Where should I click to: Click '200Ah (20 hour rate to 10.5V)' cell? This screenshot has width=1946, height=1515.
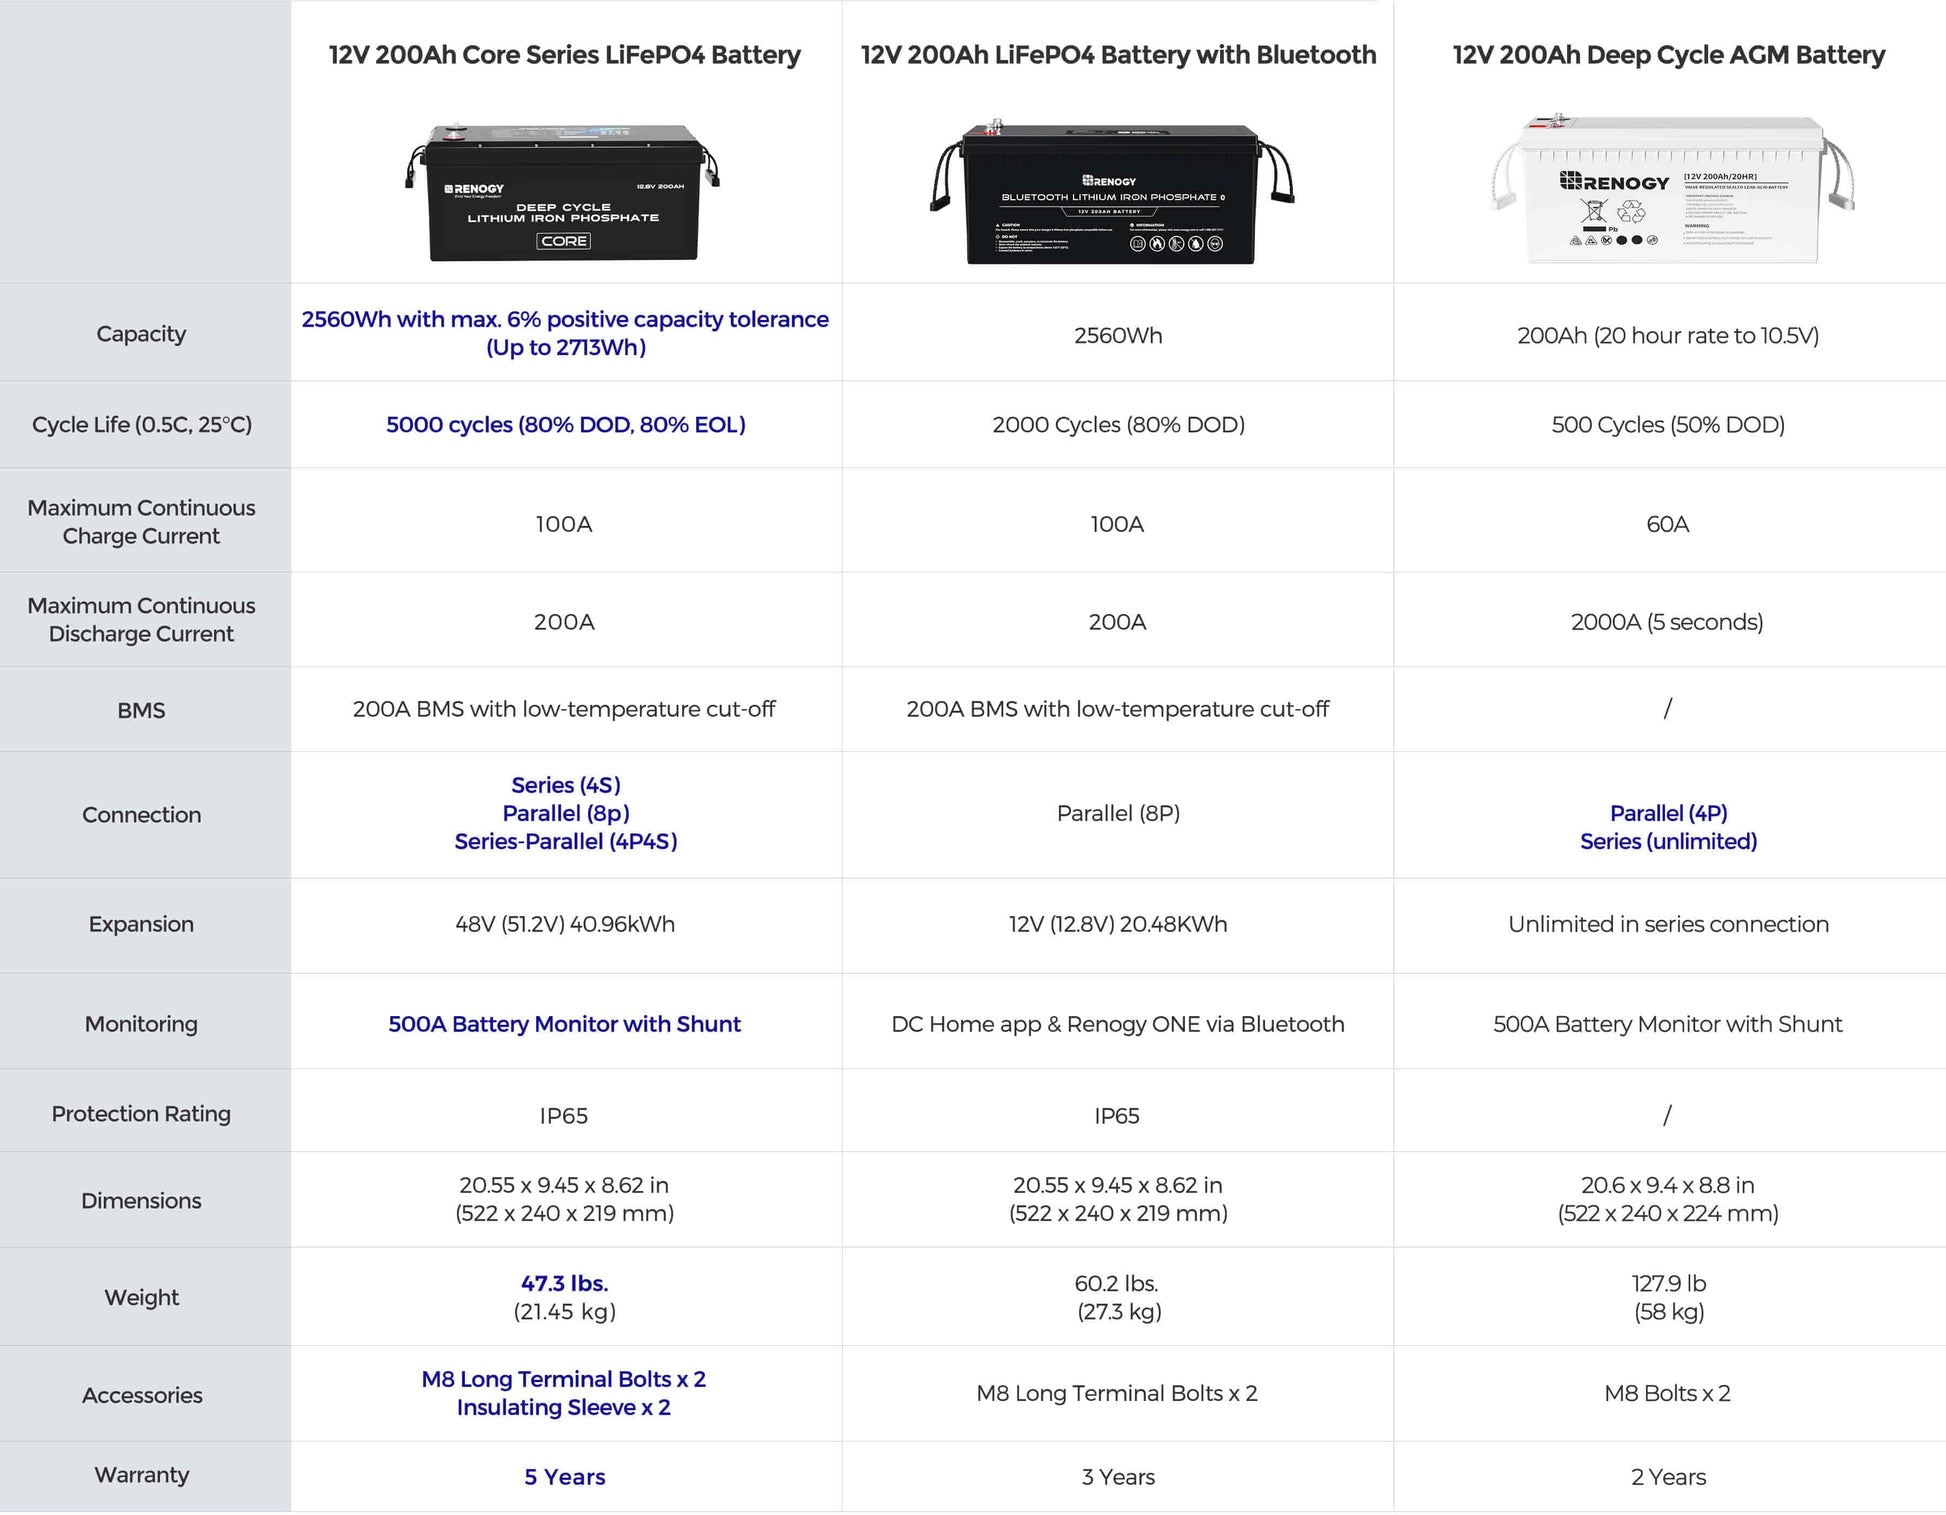(1668, 336)
